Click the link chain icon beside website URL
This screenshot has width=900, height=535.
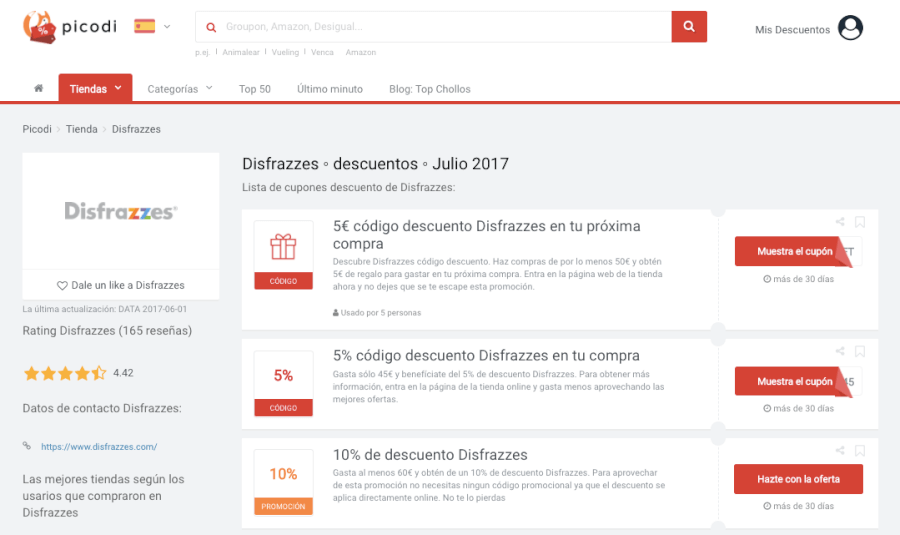(x=27, y=445)
